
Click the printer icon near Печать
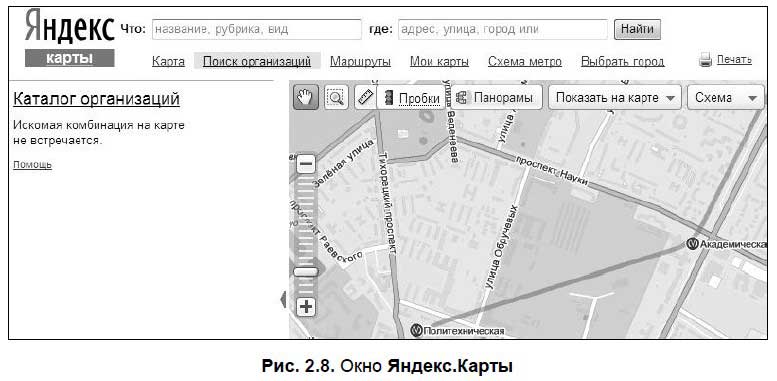click(x=705, y=60)
